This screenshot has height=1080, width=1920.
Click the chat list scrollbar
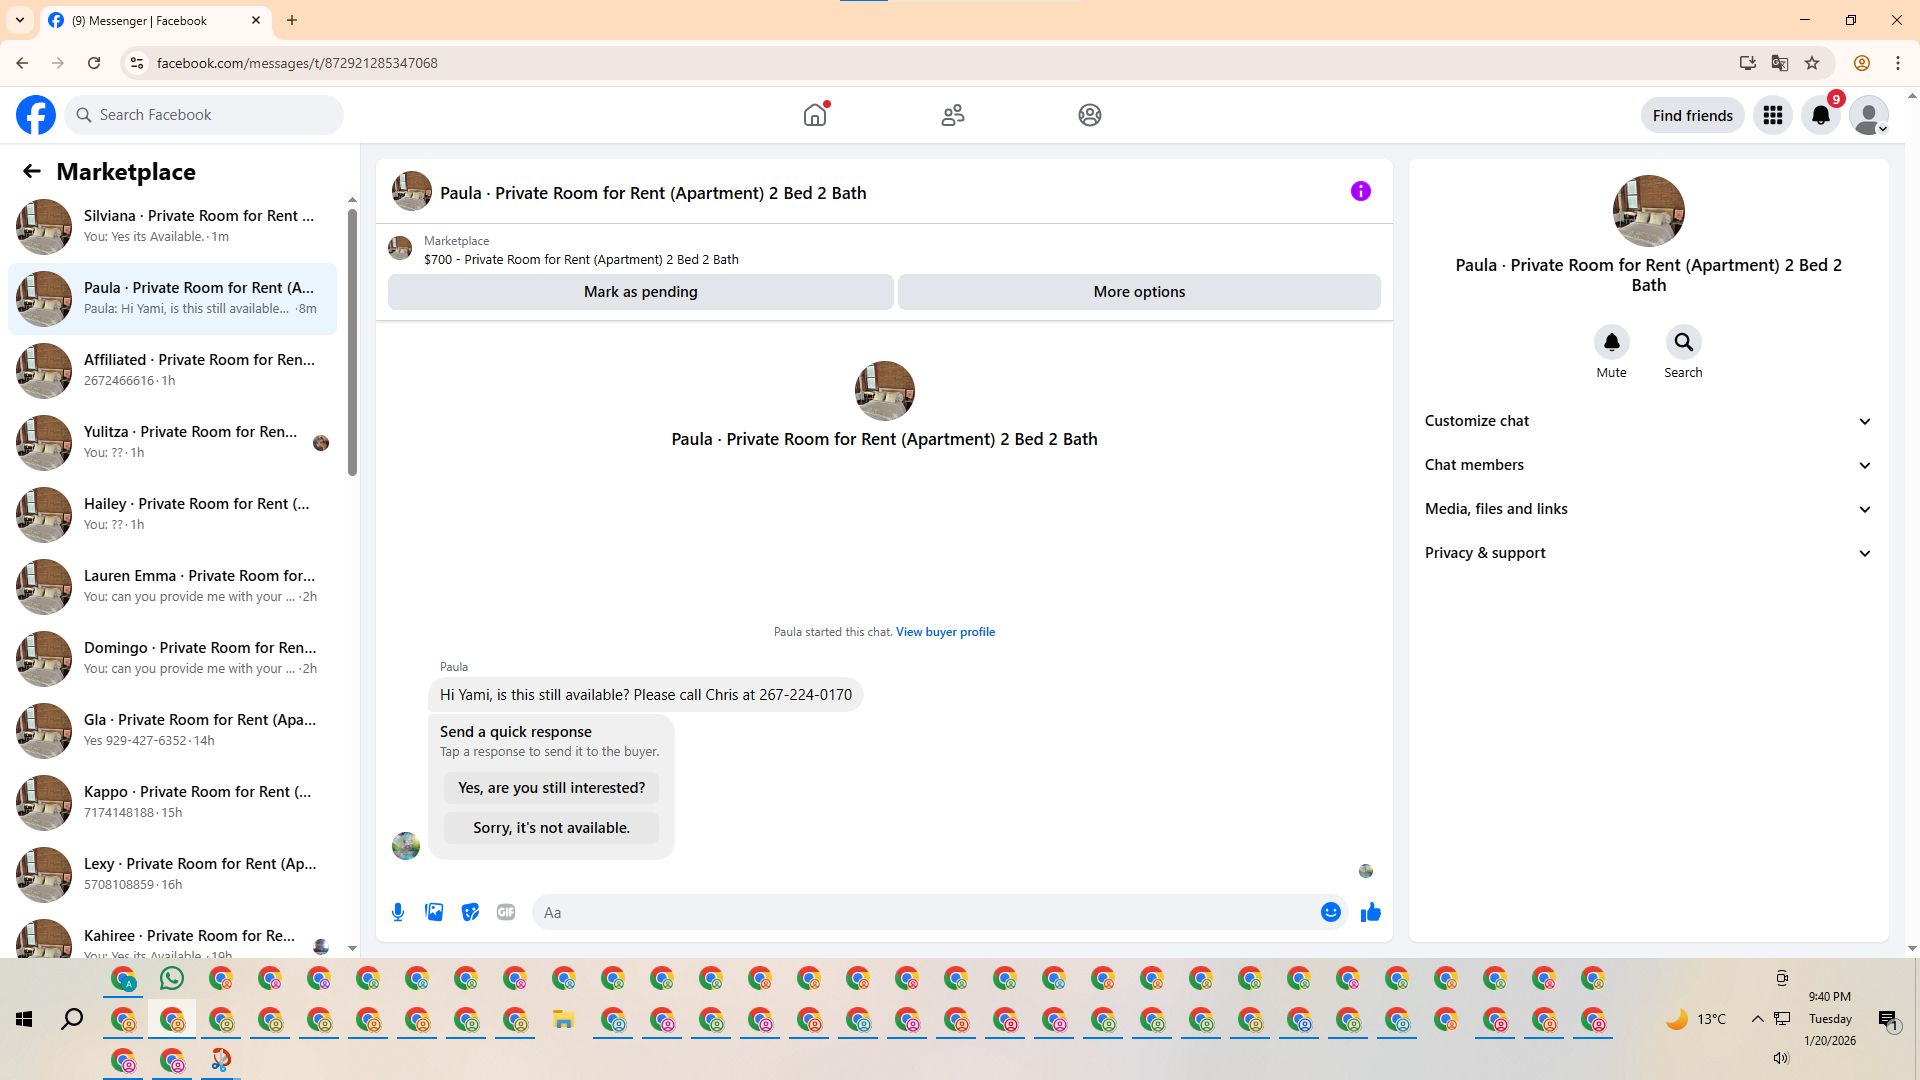click(x=352, y=342)
